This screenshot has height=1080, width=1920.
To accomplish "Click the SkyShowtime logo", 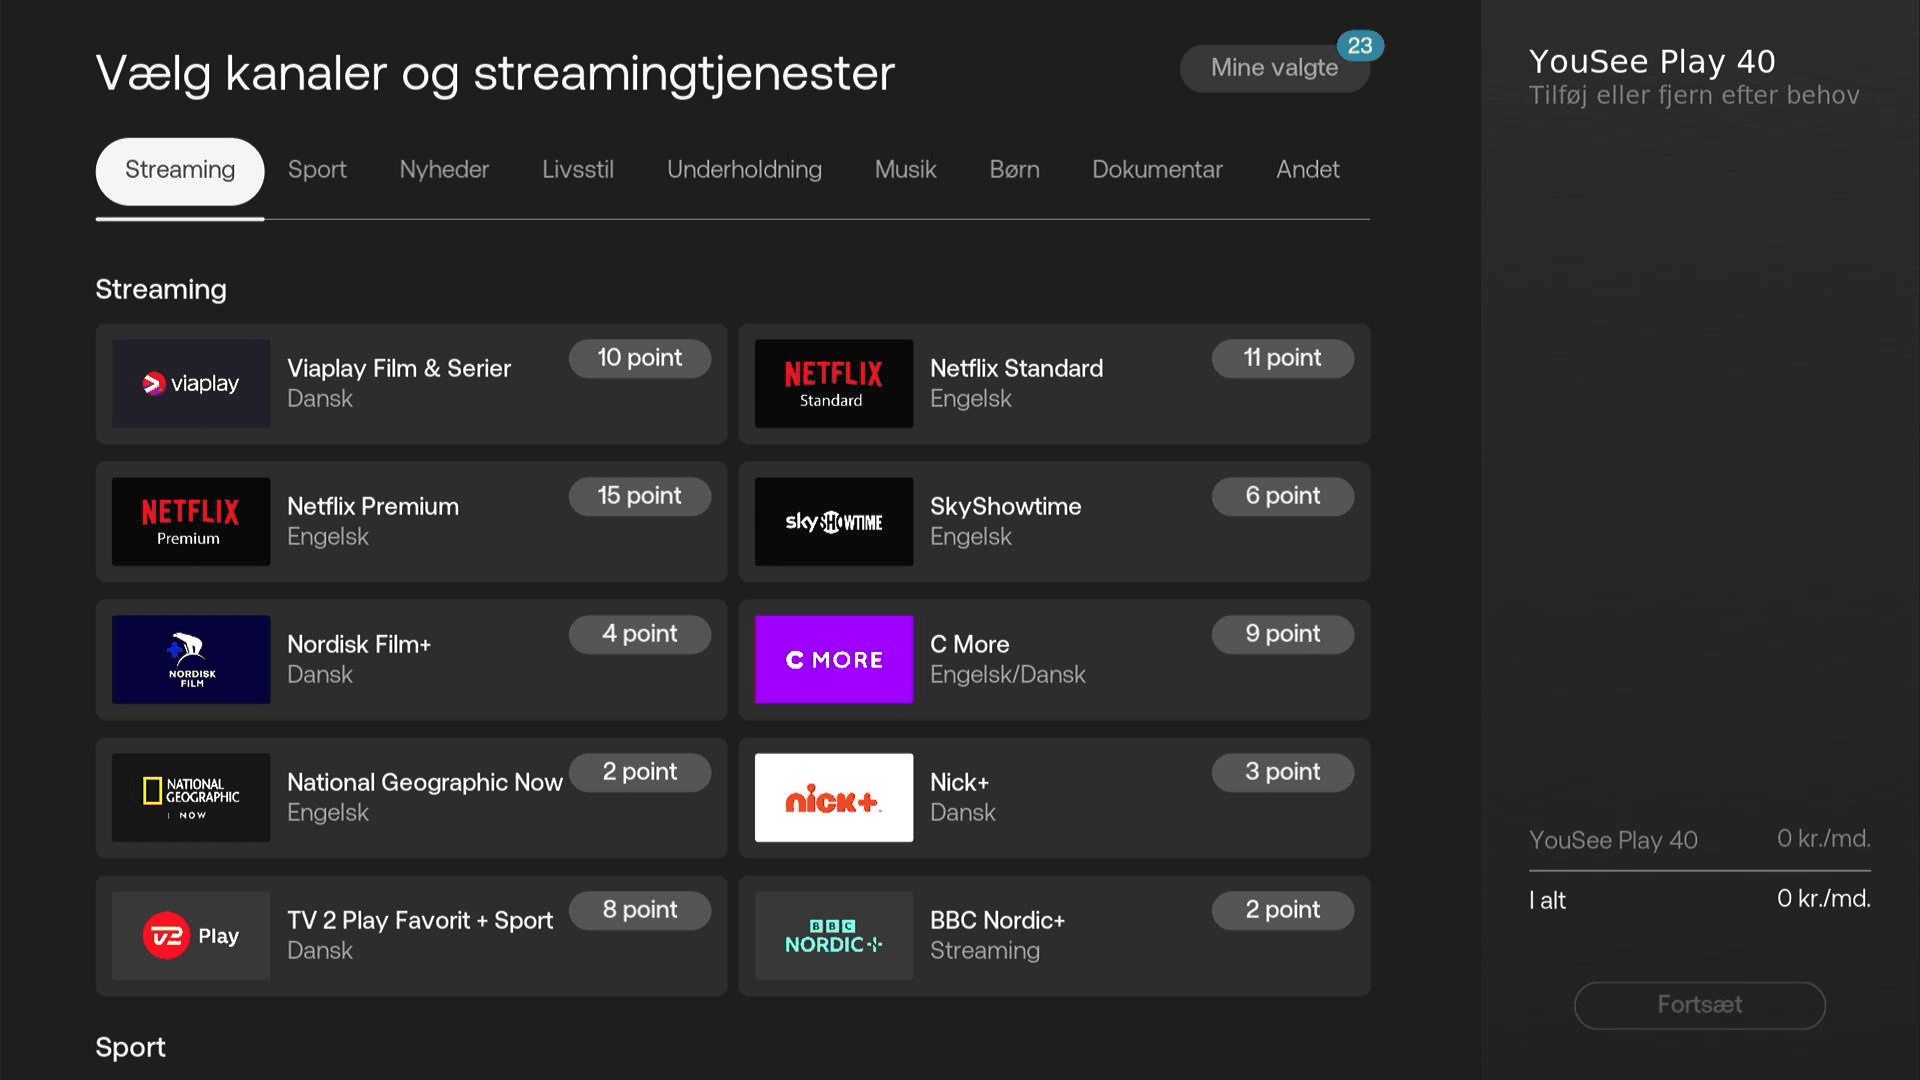I will tap(834, 522).
